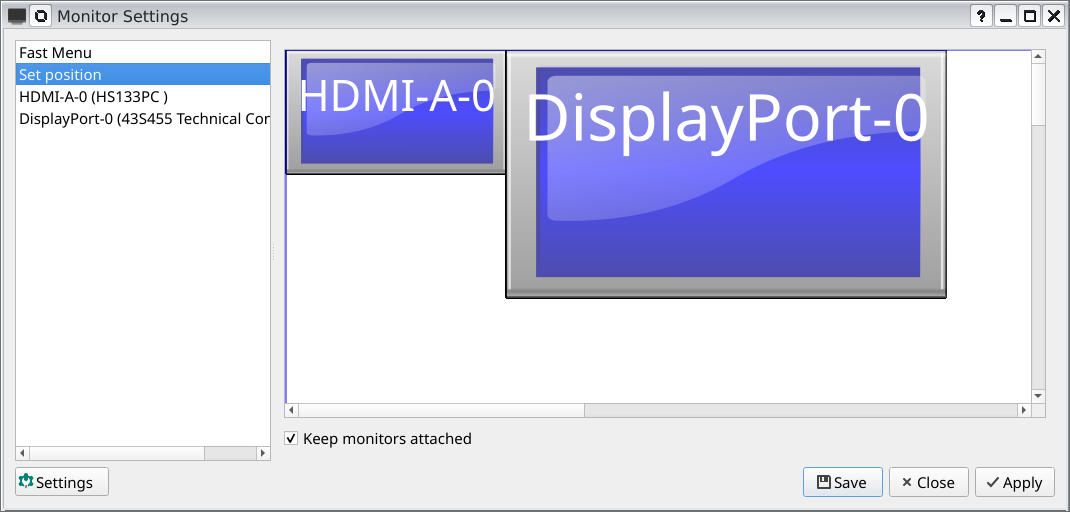Click the left arrow of the sidebar list scrollbar
The height and width of the screenshot is (512, 1070).
click(x=23, y=453)
